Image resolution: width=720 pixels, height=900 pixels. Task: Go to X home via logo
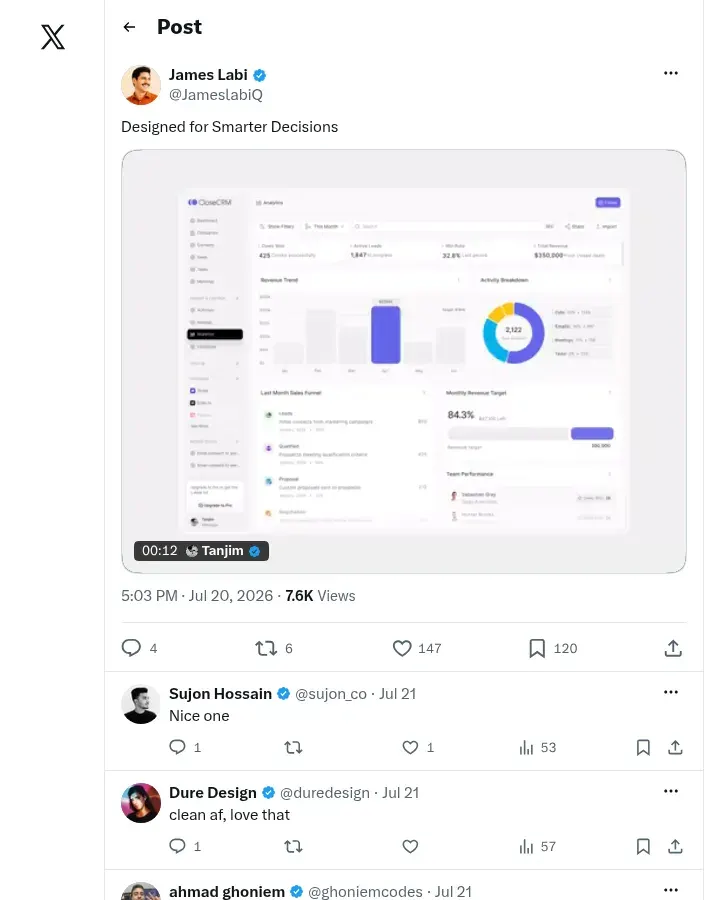pyautogui.click(x=53, y=37)
